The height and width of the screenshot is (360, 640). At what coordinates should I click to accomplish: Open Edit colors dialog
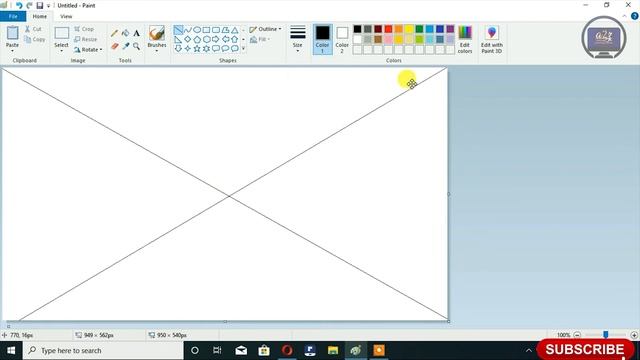tap(465, 39)
